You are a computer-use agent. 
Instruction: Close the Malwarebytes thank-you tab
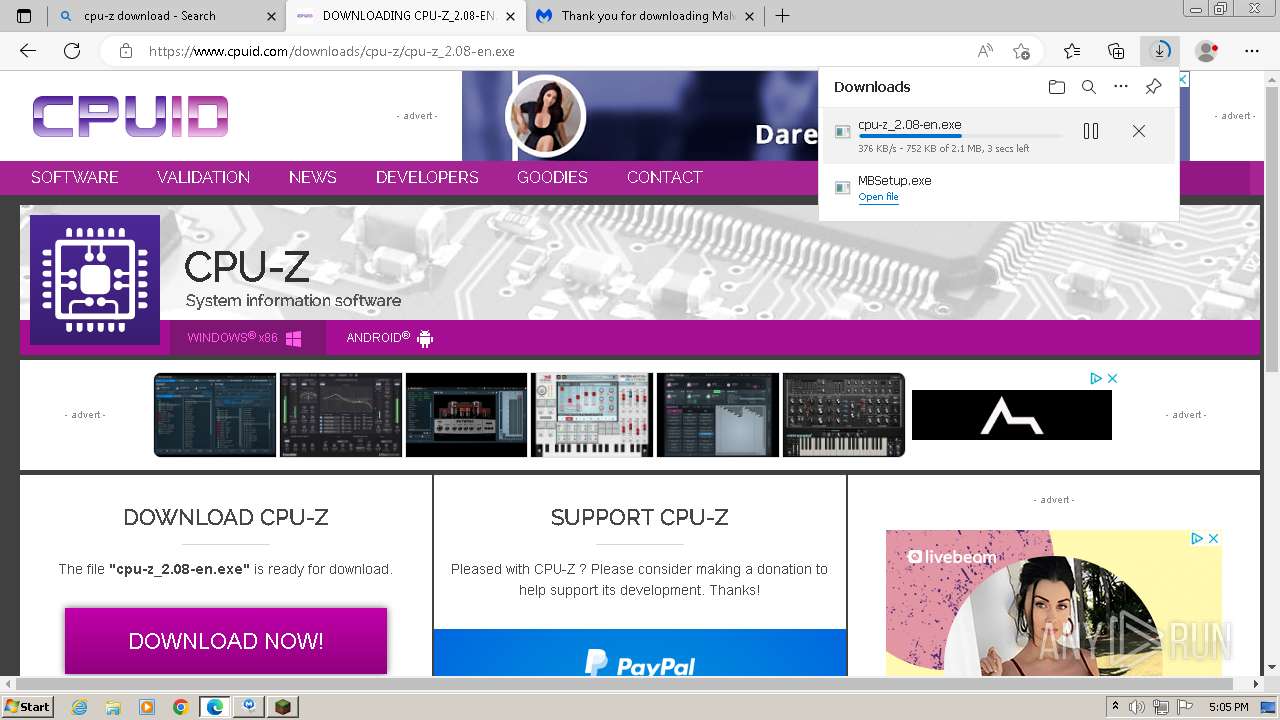coord(749,16)
